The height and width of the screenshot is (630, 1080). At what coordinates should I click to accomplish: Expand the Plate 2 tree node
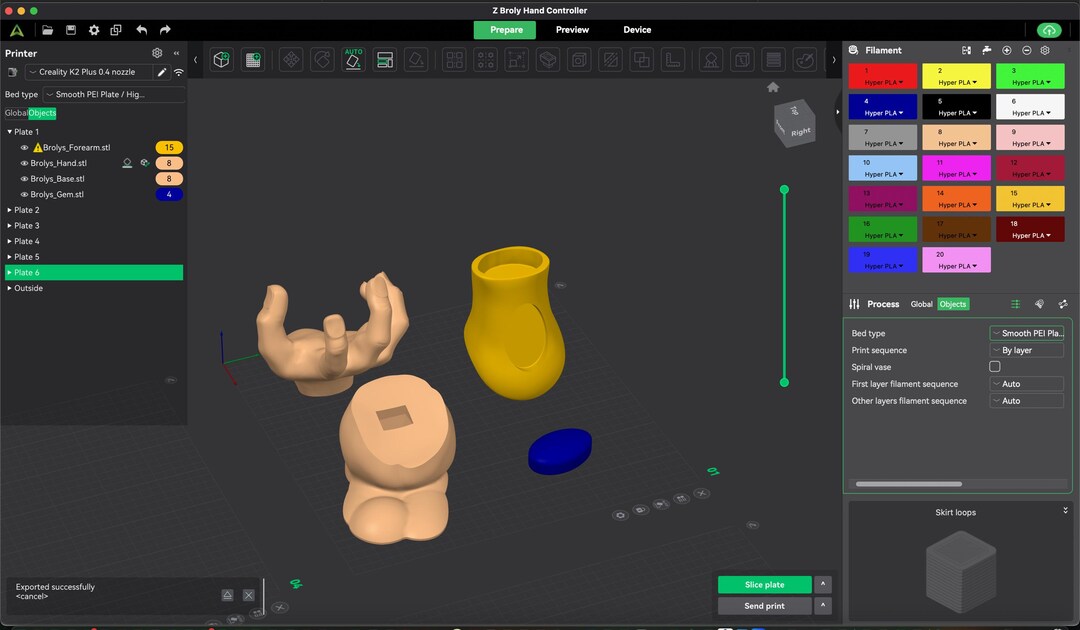click(x=10, y=210)
